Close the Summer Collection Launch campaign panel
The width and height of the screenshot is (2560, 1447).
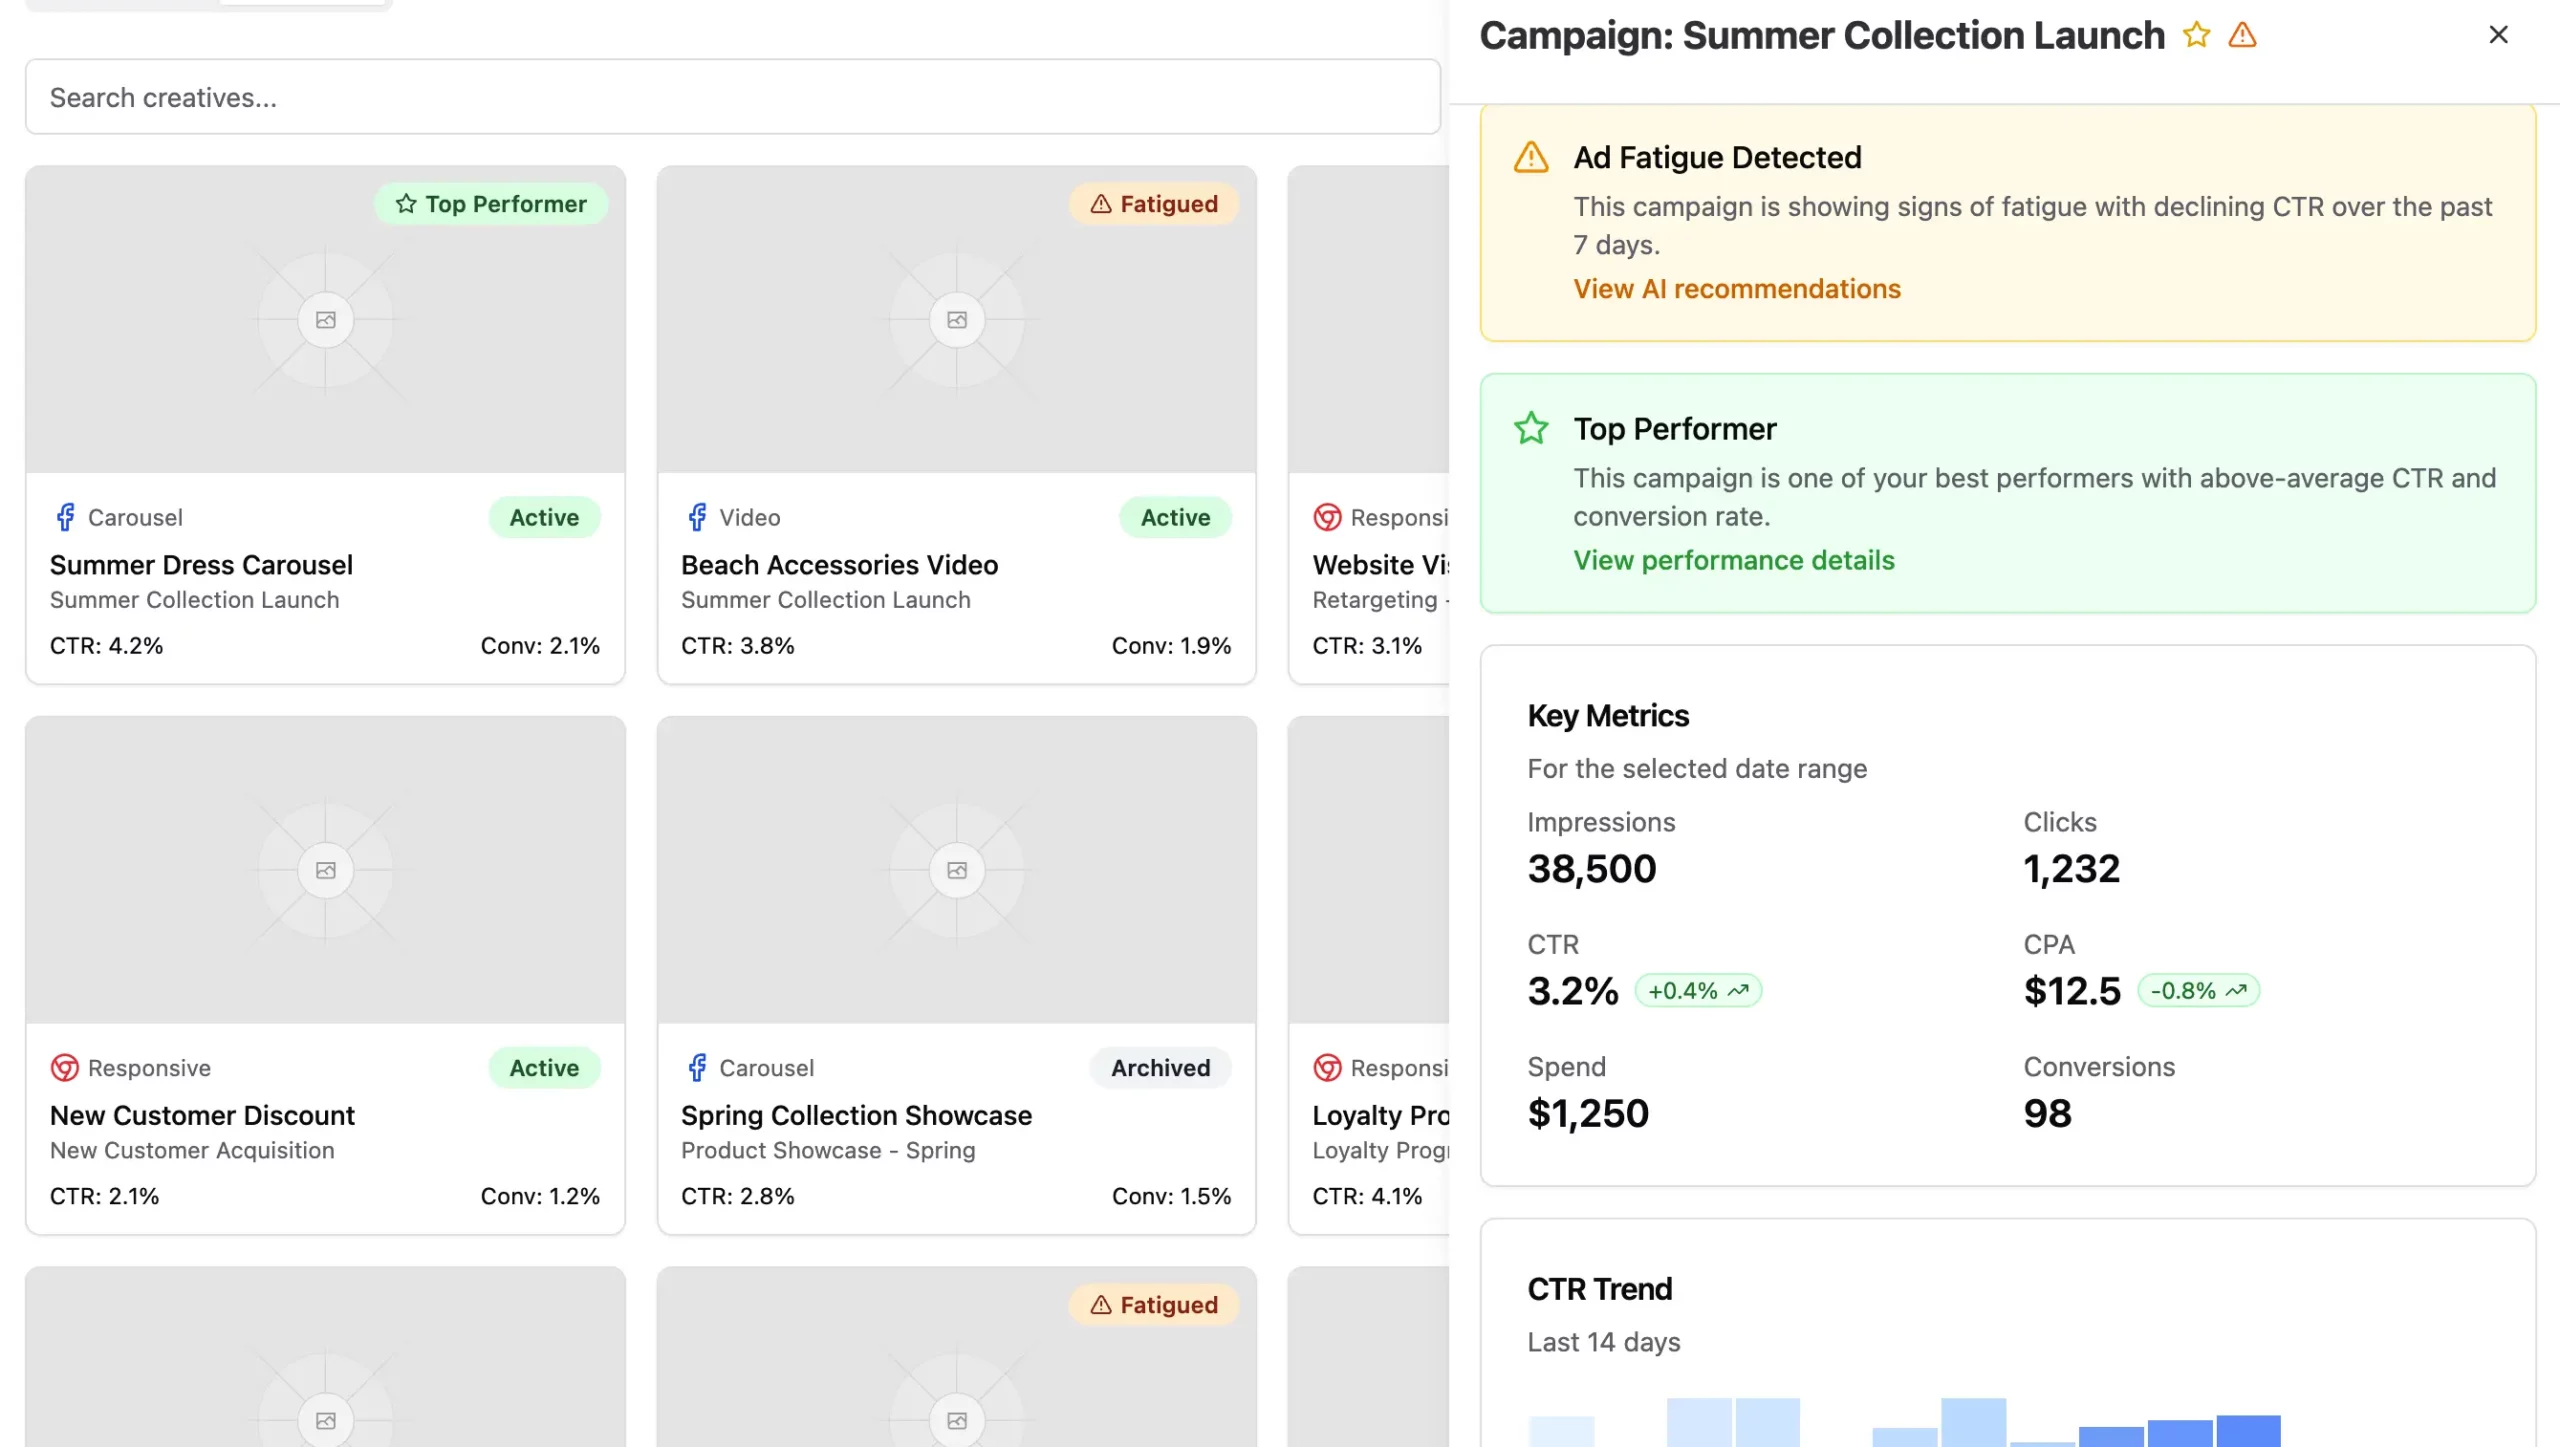[2498, 35]
